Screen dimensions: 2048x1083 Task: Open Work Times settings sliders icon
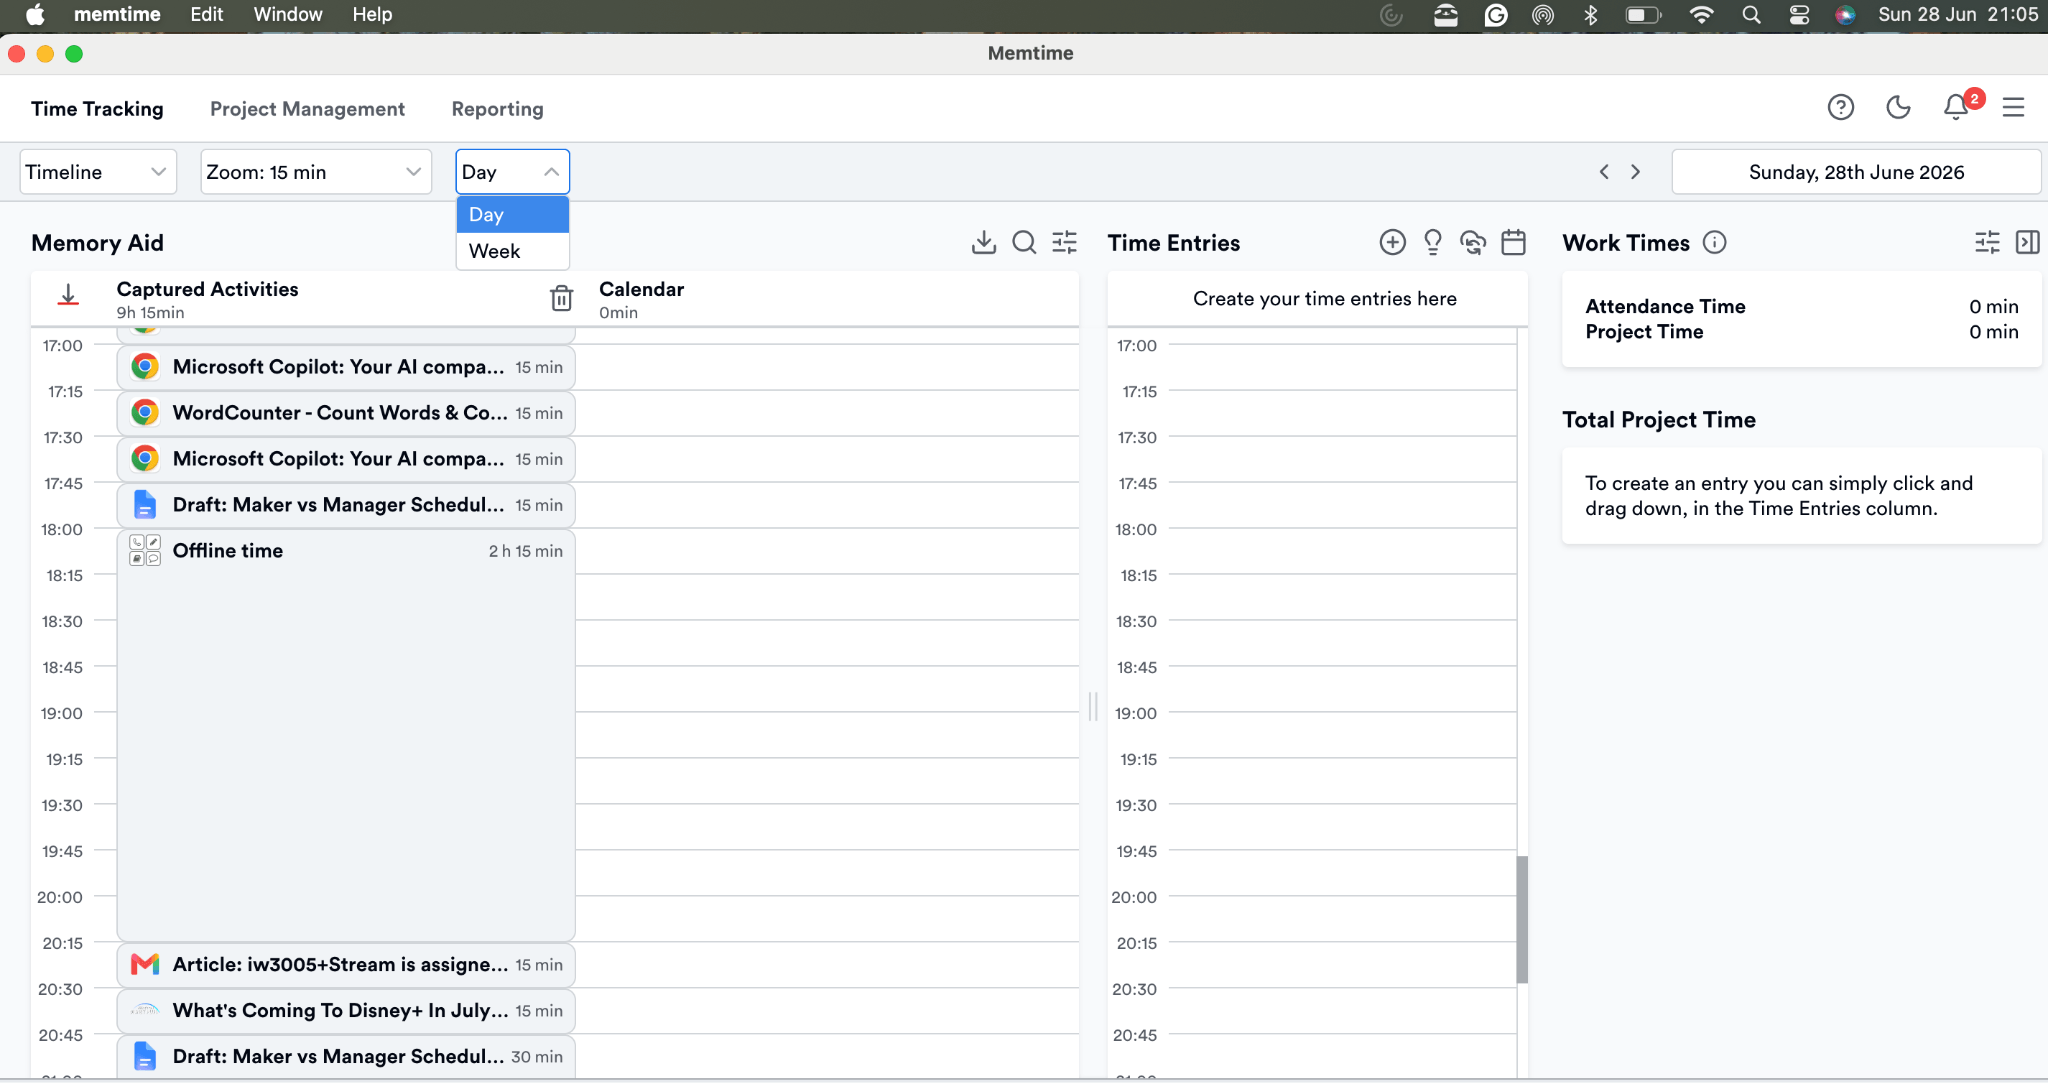click(x=1987, y=242)
